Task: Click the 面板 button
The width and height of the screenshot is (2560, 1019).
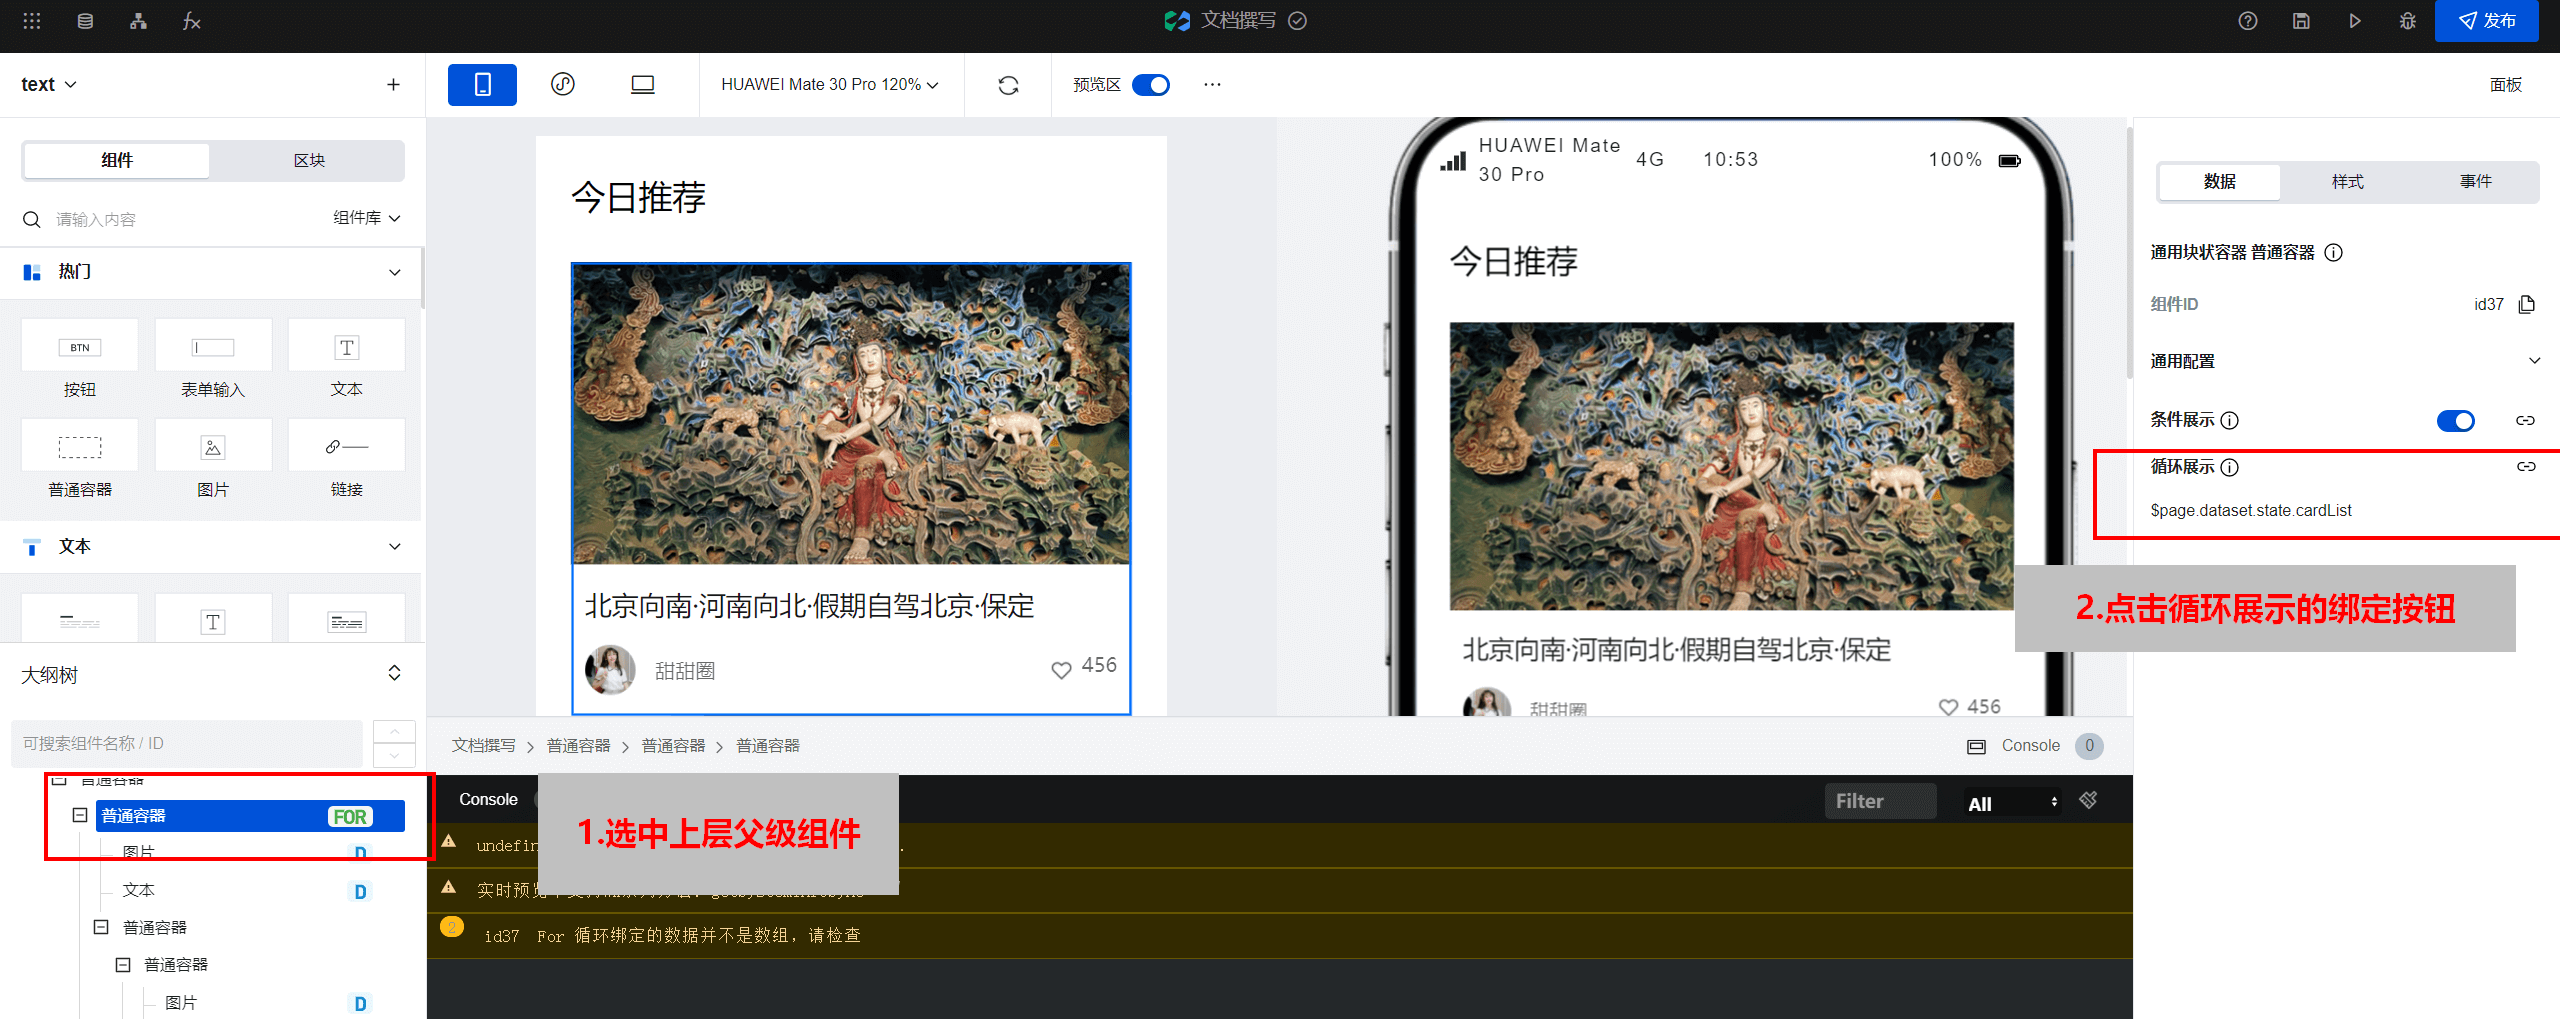Action: click(2505, 85)
